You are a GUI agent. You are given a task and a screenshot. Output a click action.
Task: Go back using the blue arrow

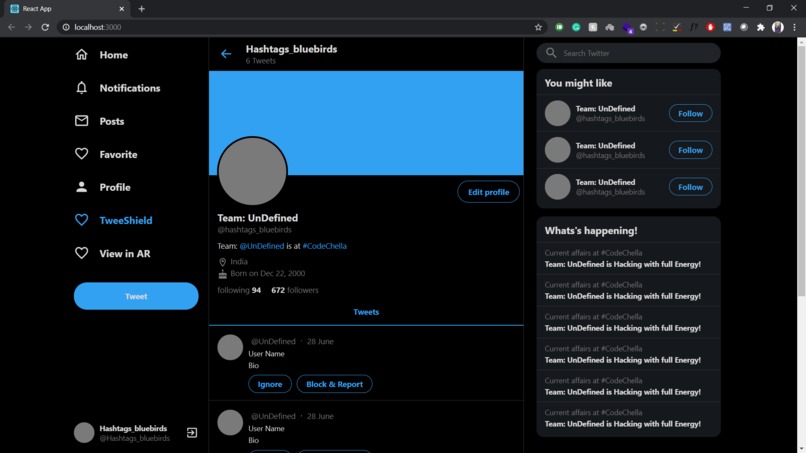pos(226,53)
